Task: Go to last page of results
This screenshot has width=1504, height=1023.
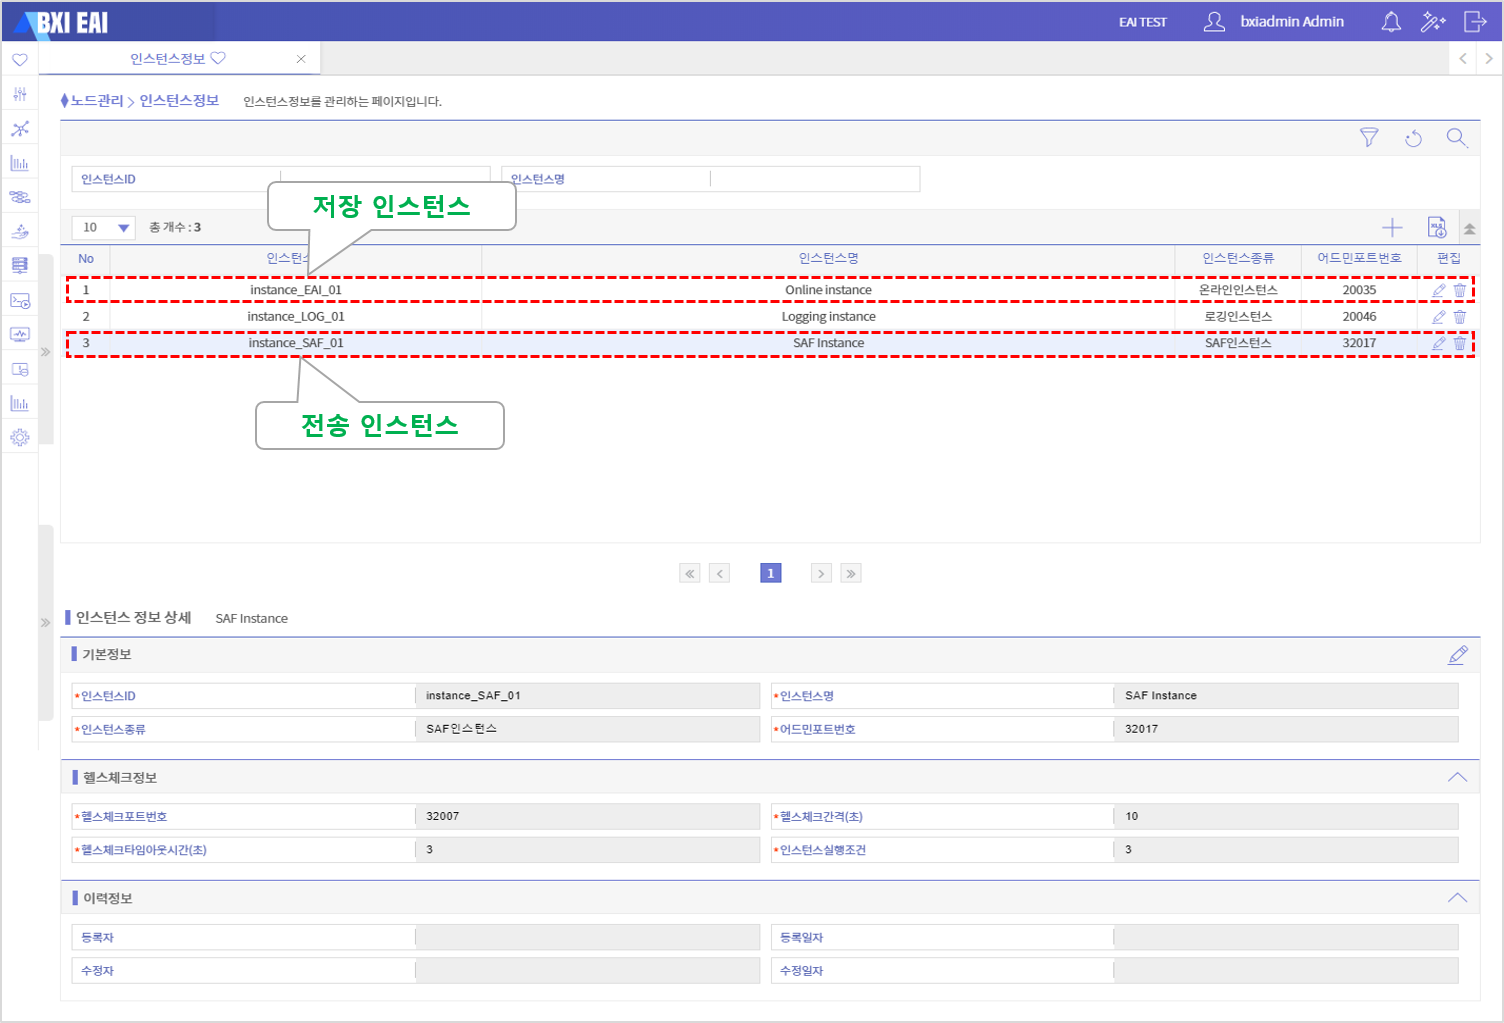Action: point(851,573)
